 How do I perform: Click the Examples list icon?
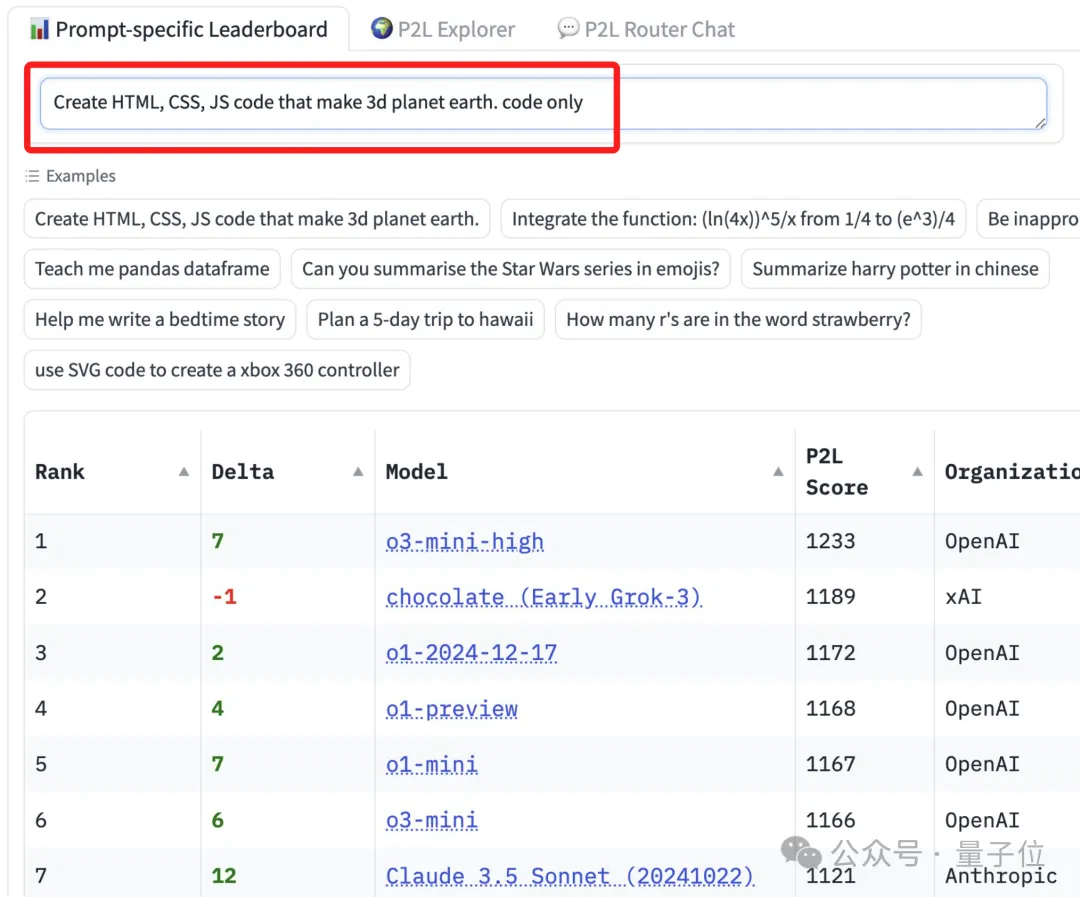(x=32, y=176)
